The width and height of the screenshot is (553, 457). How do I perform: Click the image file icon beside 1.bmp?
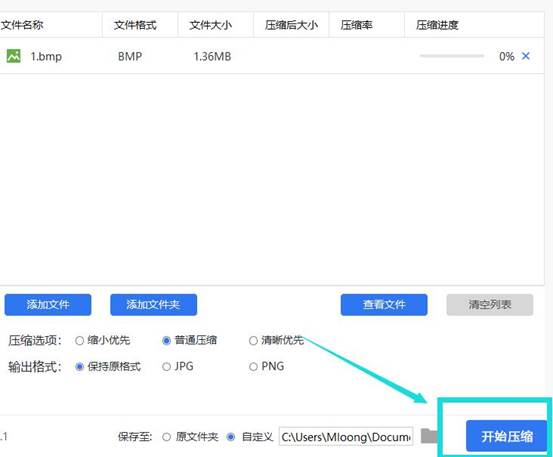coord(14,56)
